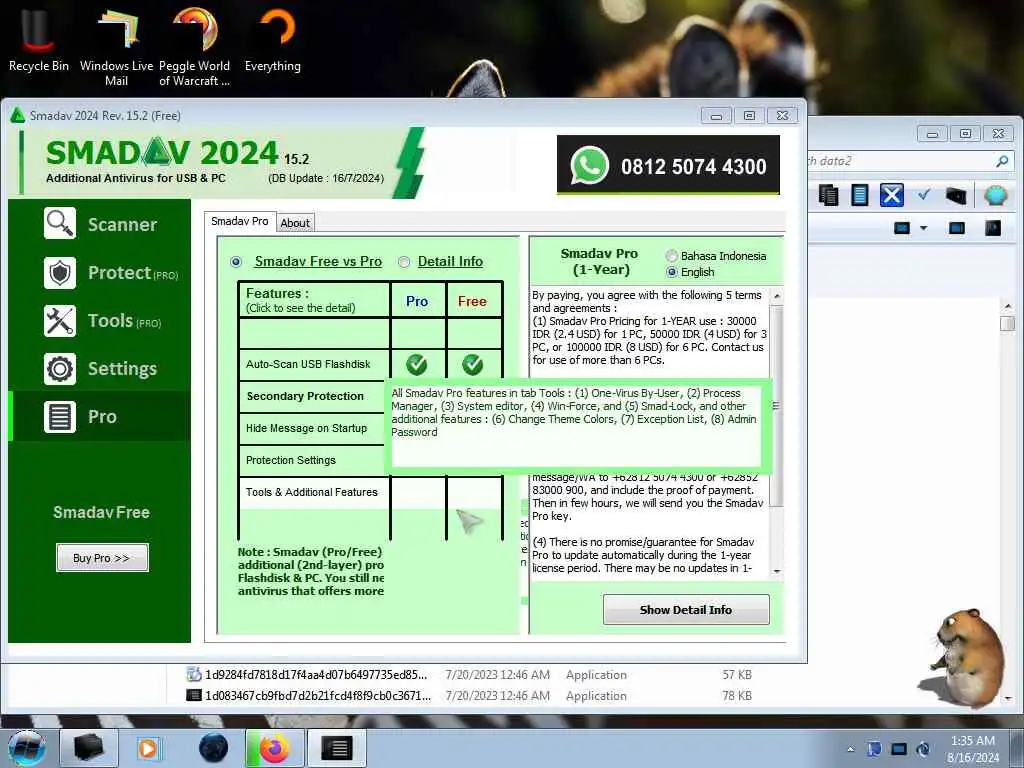Screen dimensions: 1024x768
Task: Show hidden system tray icons
Action: point(850,749)
